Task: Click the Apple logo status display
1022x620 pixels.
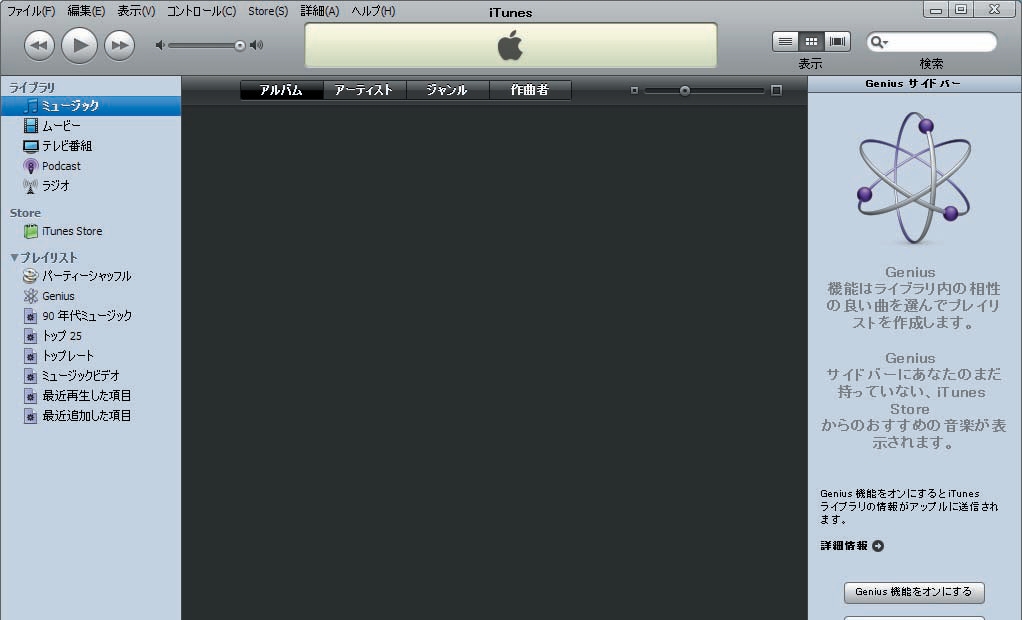Action: pyautogui.click(x=510, y=46)
